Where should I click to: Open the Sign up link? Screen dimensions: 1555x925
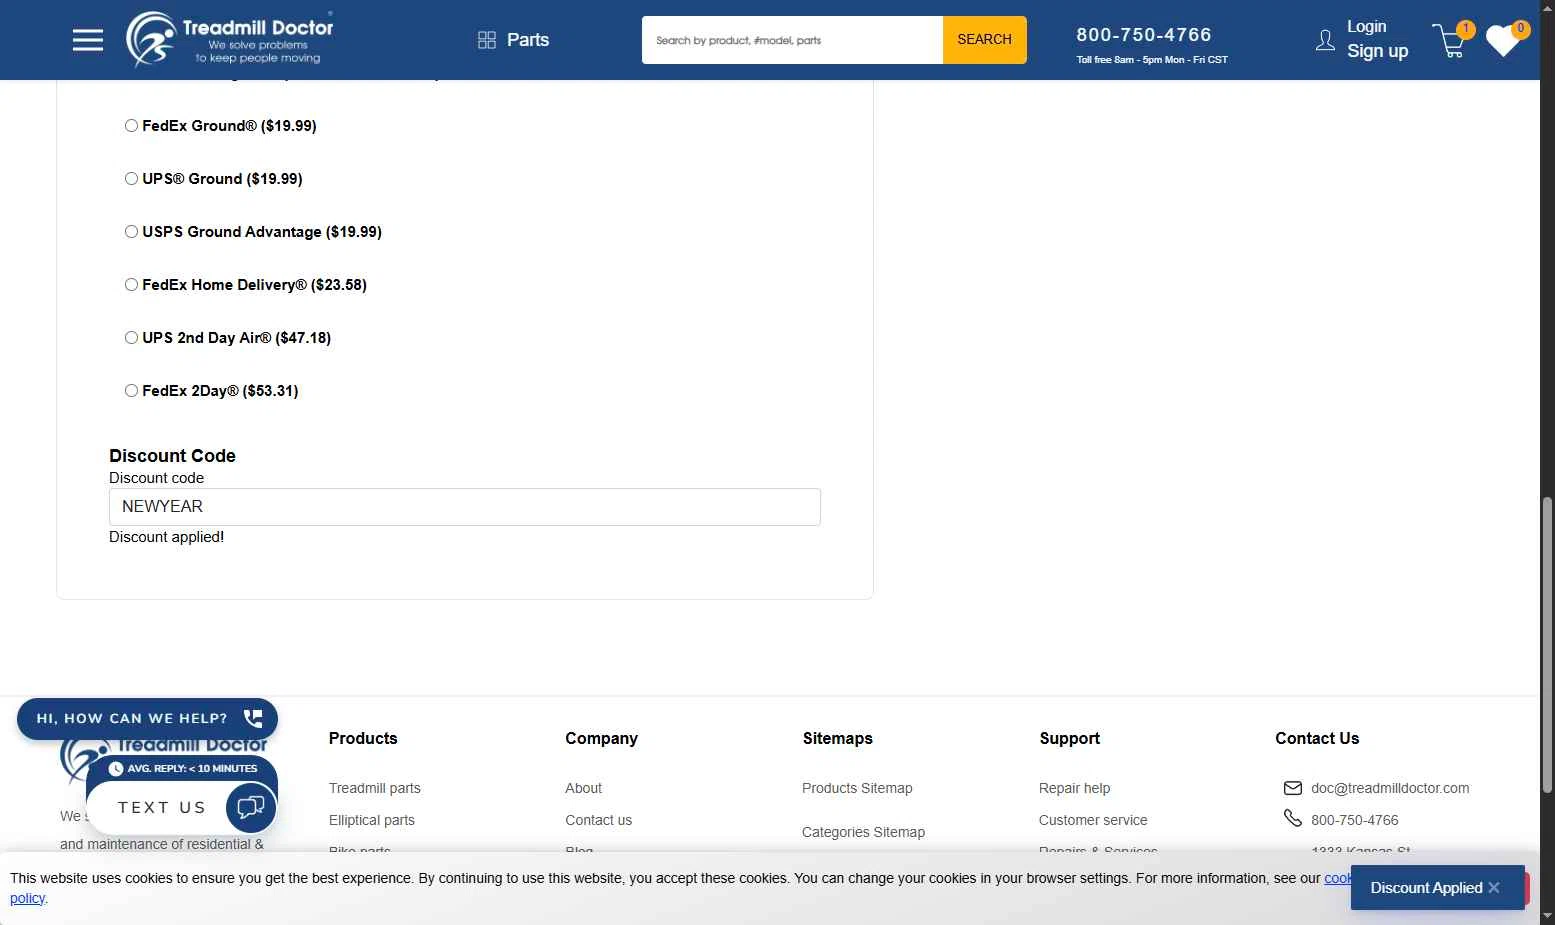click(1377, 51)
